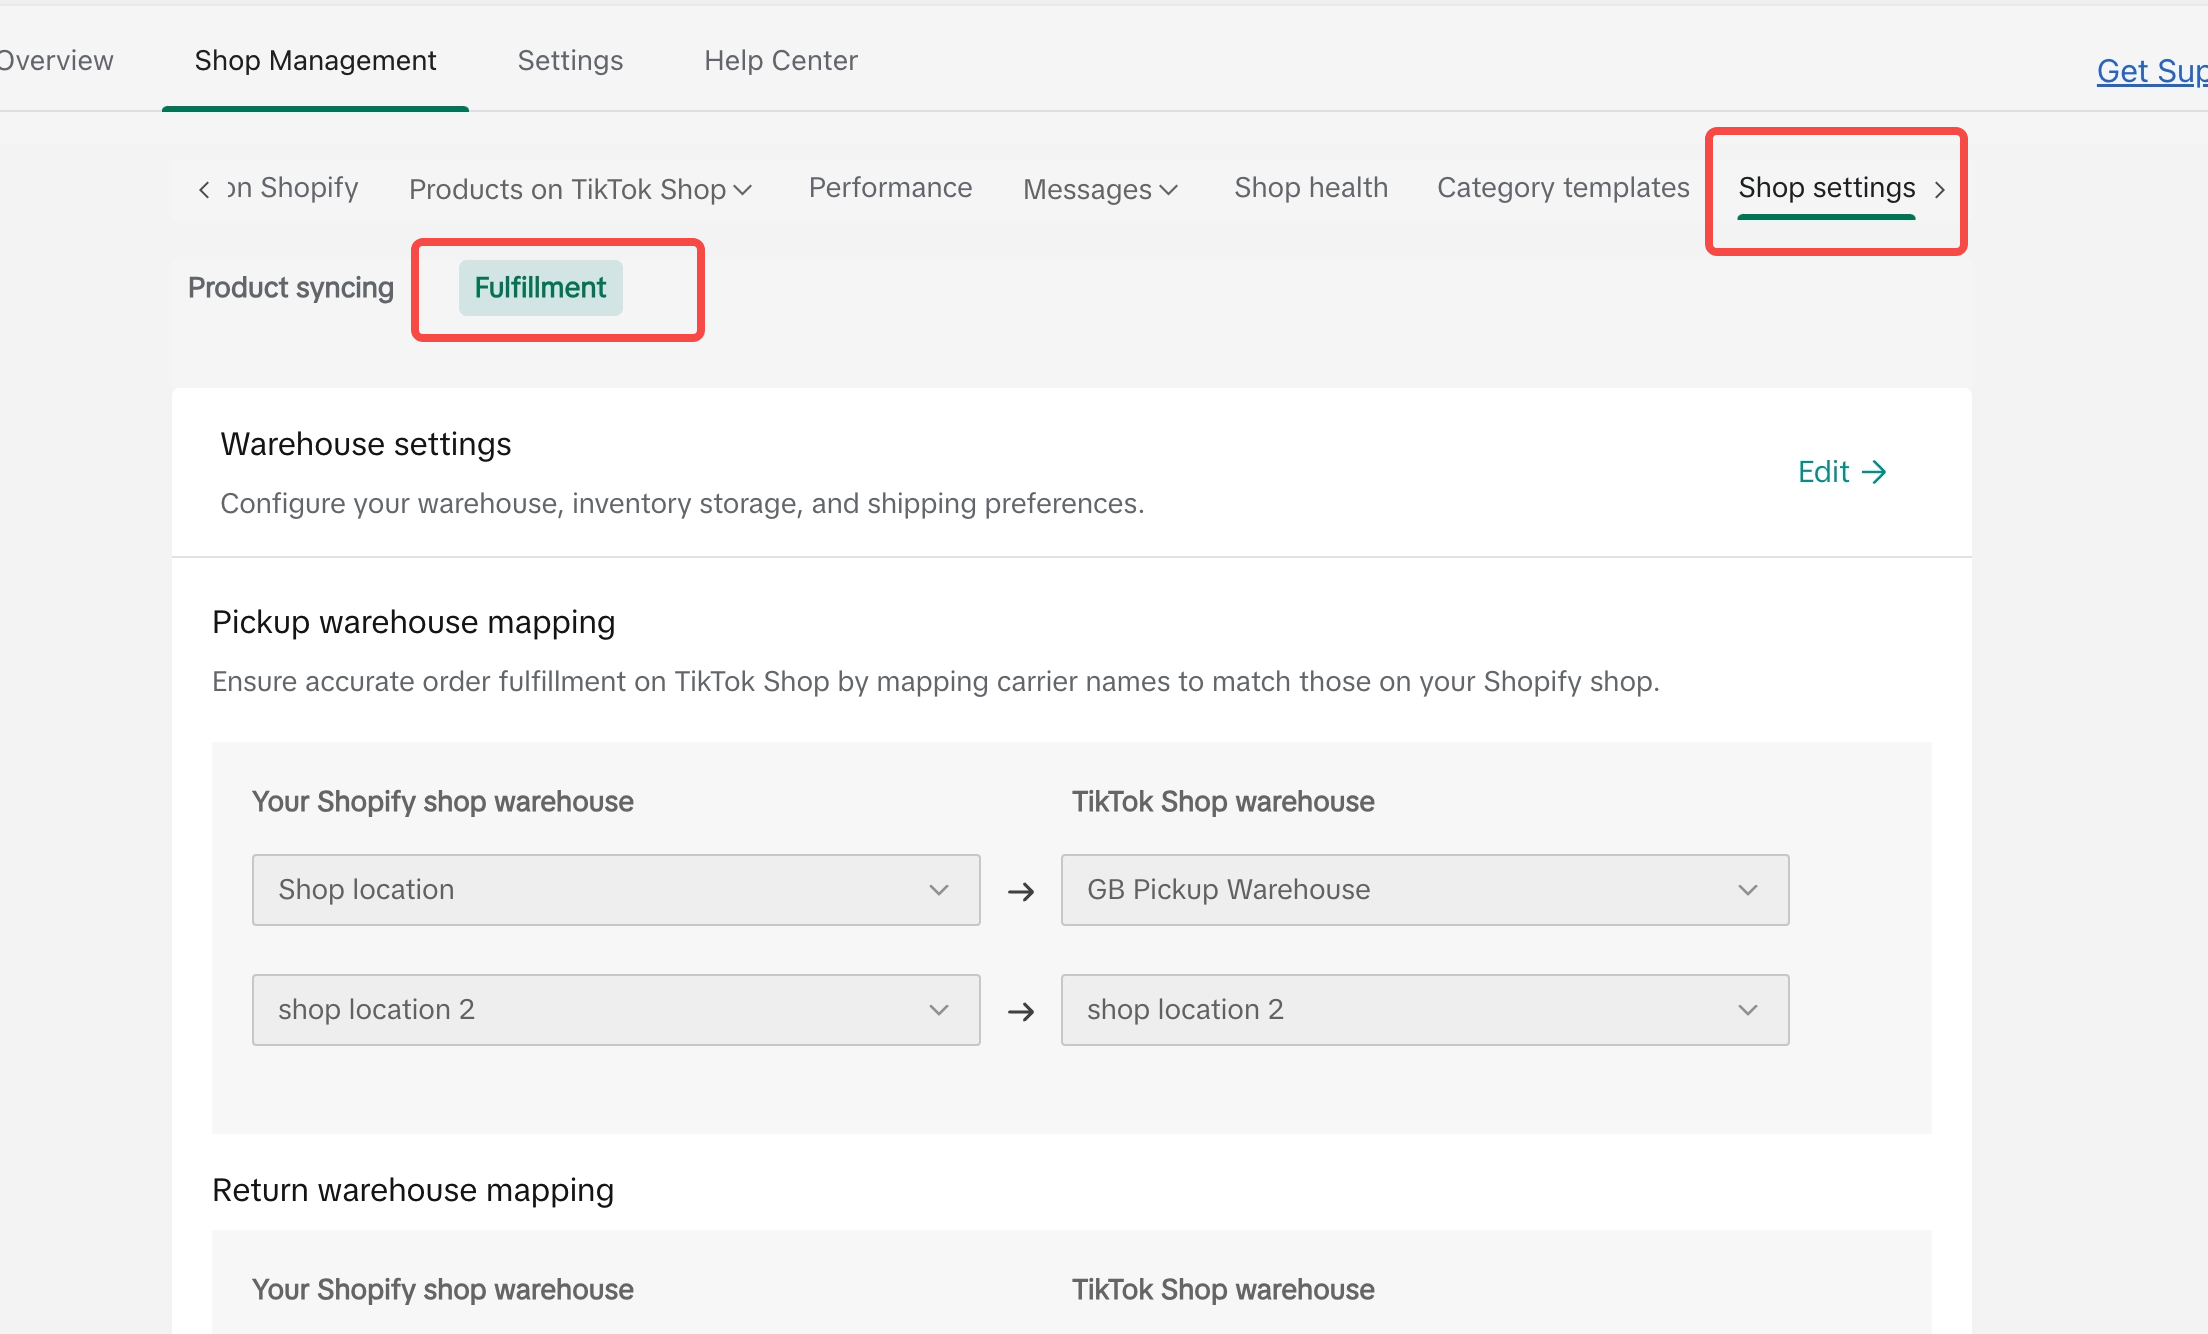Open the Messages menu
Screen dimensions: 2208x1334
coord(1087,189)
